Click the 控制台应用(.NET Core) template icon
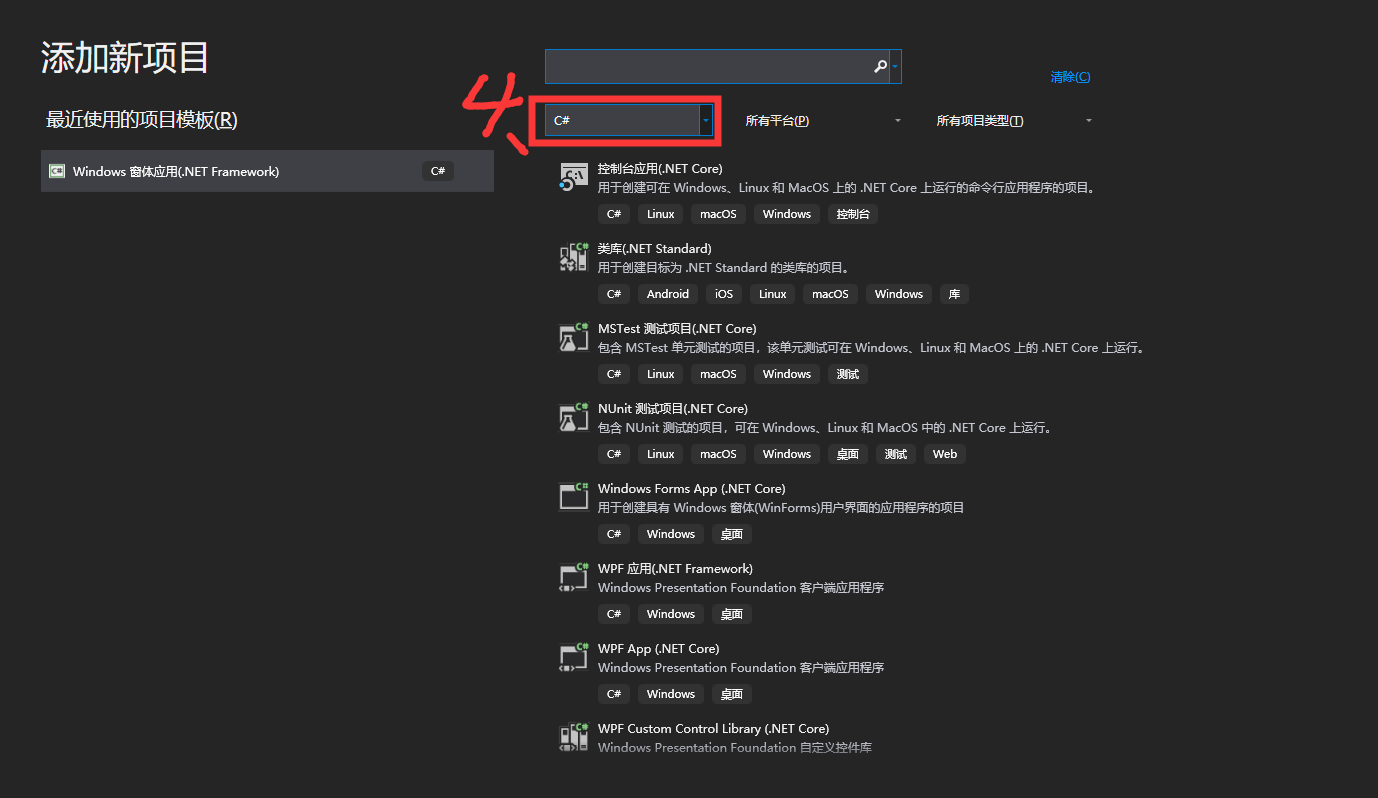1378x798 pixels. (572, 177)
